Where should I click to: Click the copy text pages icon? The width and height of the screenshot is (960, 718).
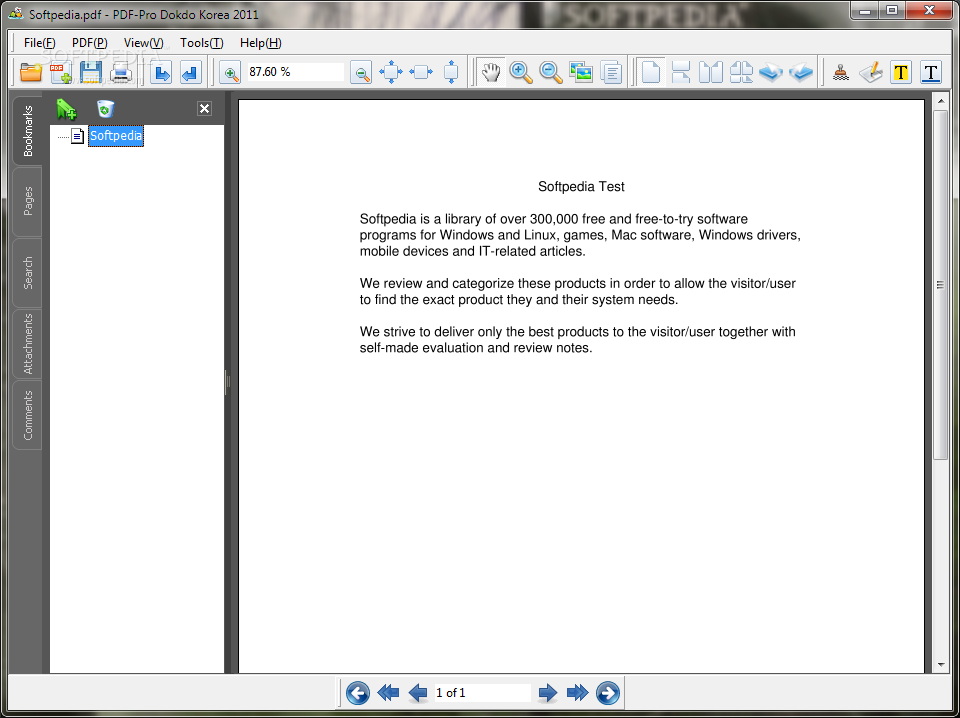pos(611,72)
